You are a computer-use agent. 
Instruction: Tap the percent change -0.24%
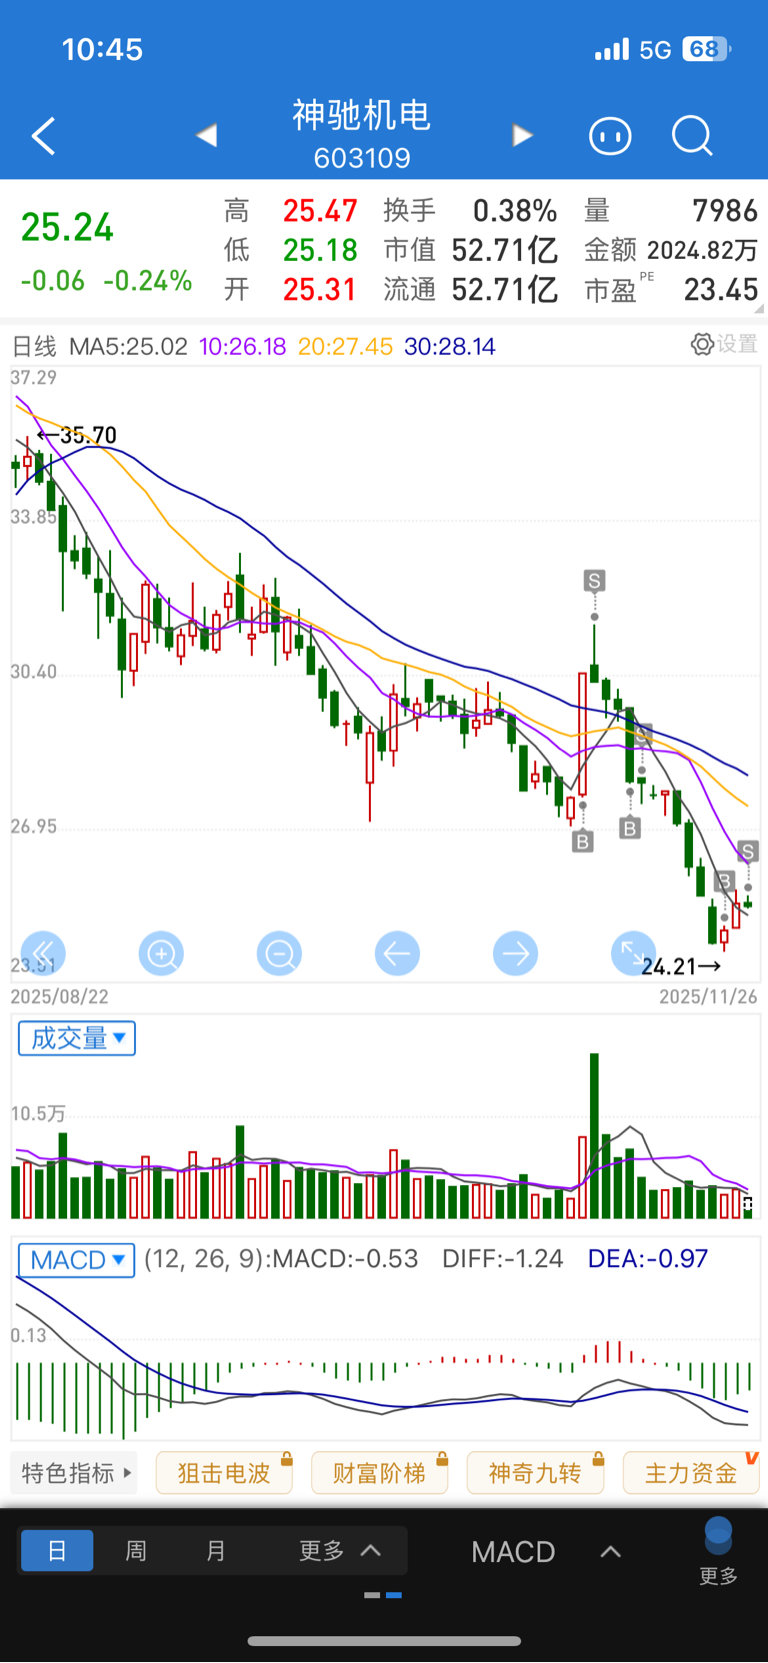[x=148, y=280]
